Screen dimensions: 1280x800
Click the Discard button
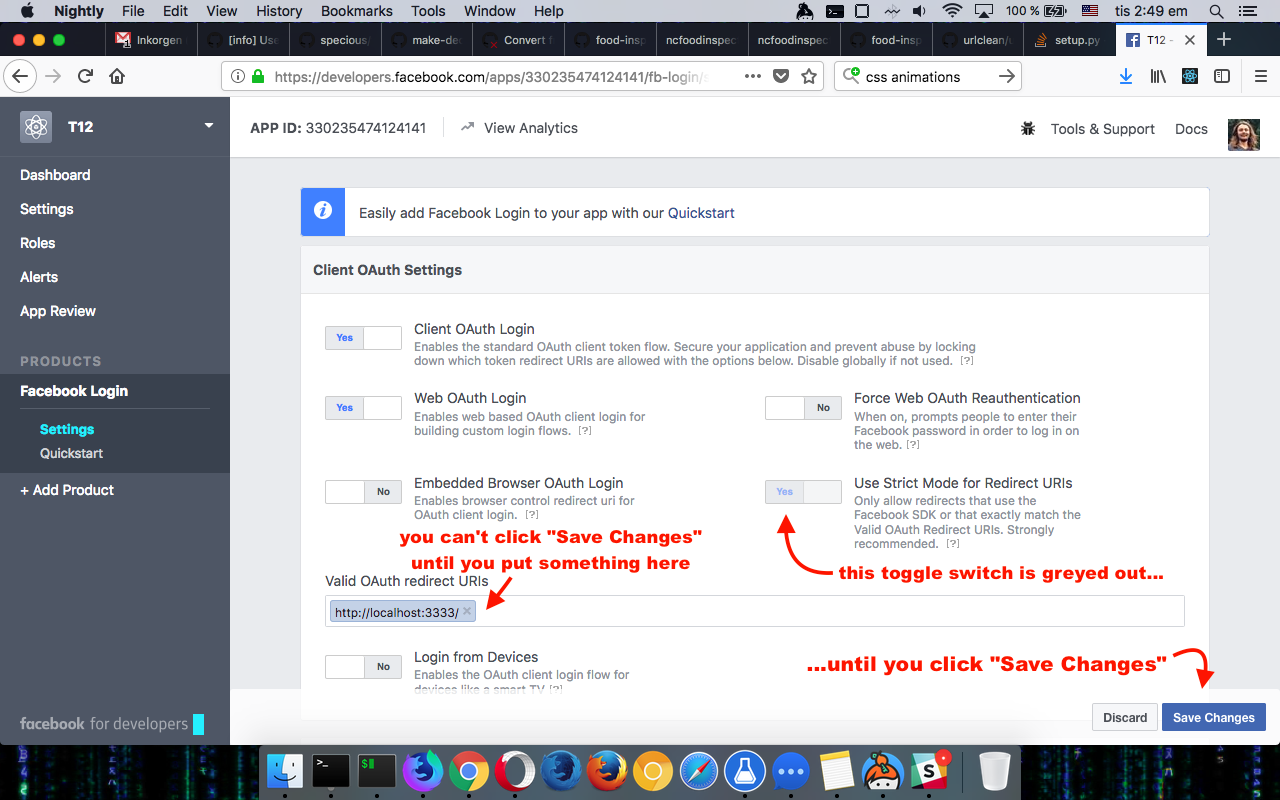(x=1125, y=717)
